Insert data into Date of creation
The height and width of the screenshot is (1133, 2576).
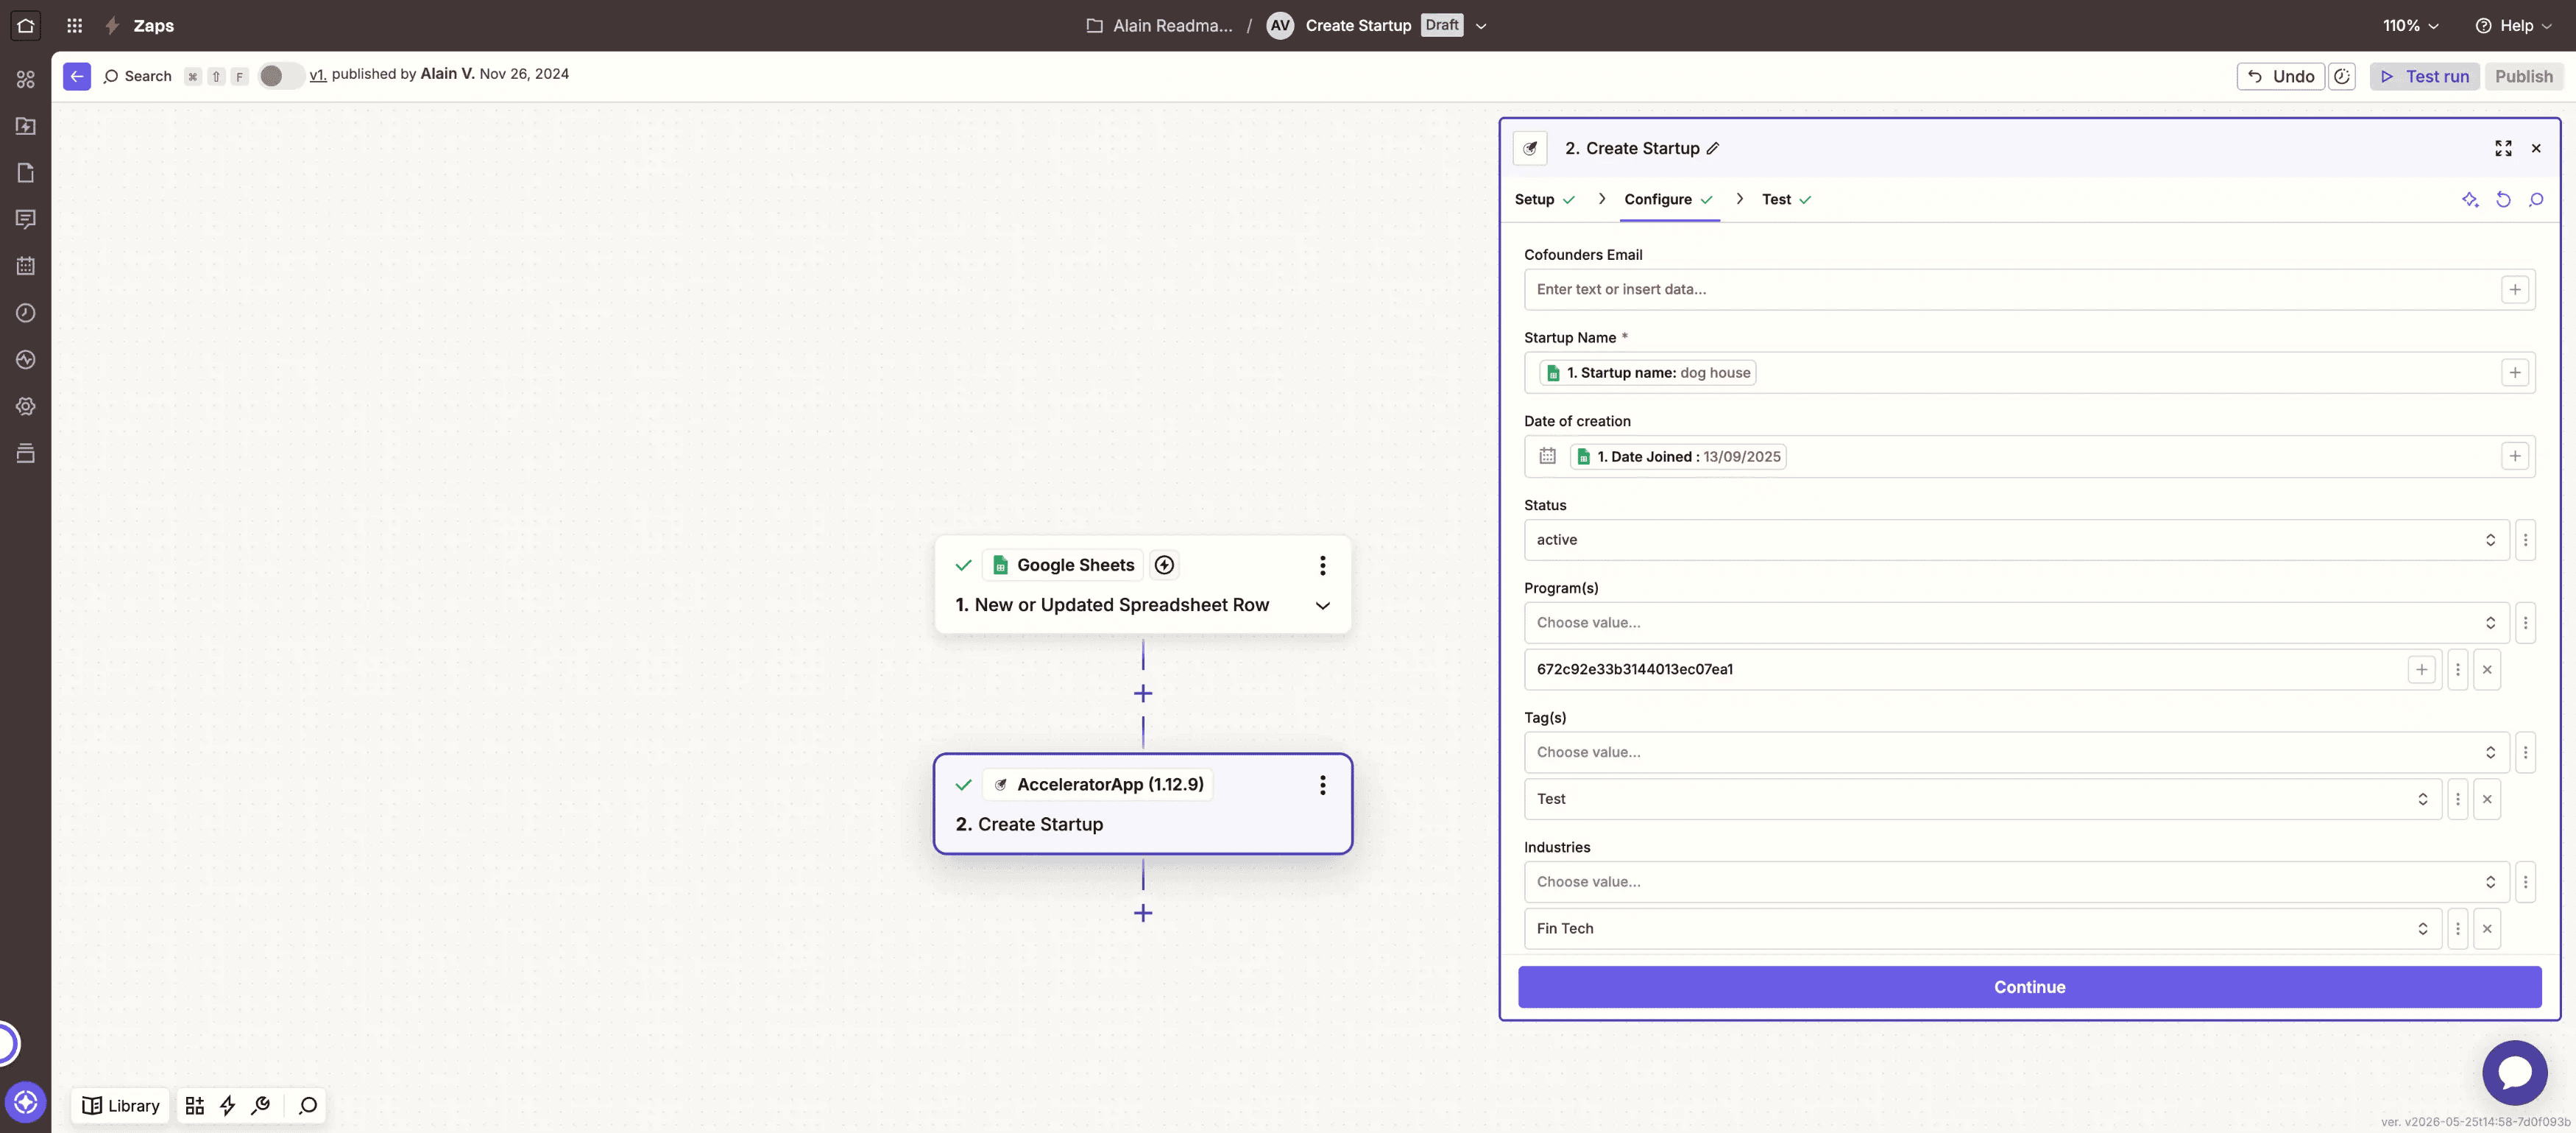tap(2514, 456)
